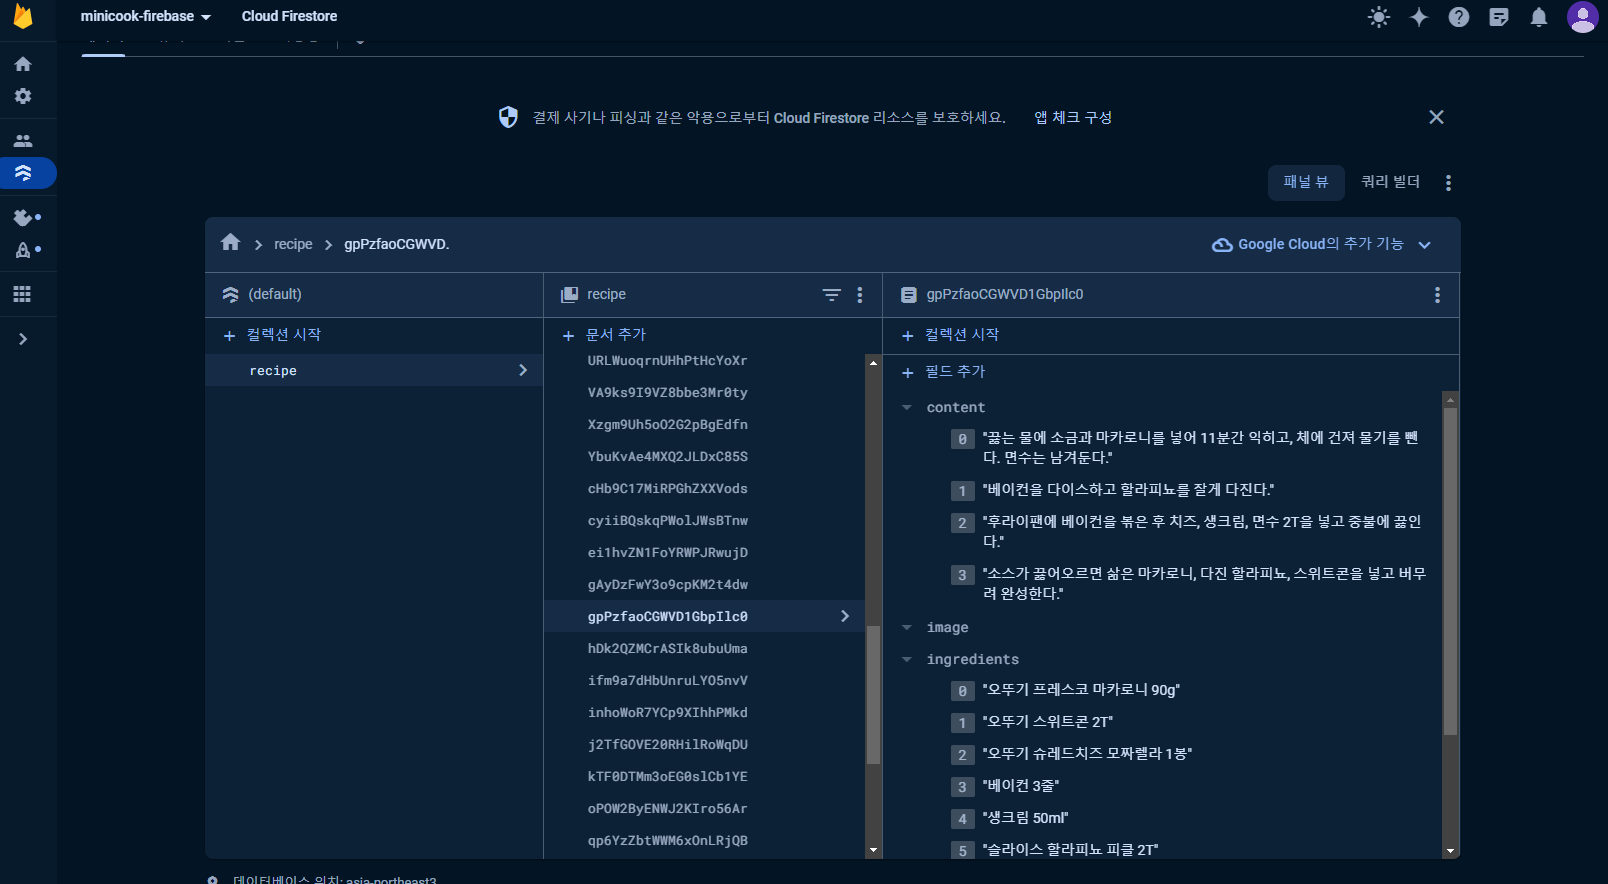Viewport: 1608px width, 884px height.
Task: Click gpPzfaoCGWVD. breadcrumb document
Action: coord(397,244)
